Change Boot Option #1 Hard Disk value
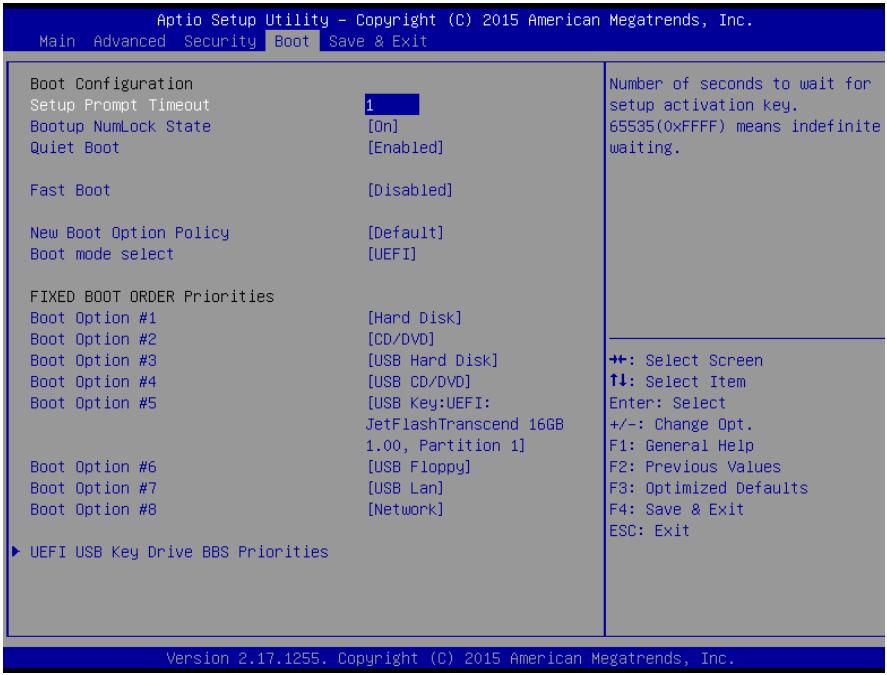This screenshot has width=887, height=675. tap(415, 318)
